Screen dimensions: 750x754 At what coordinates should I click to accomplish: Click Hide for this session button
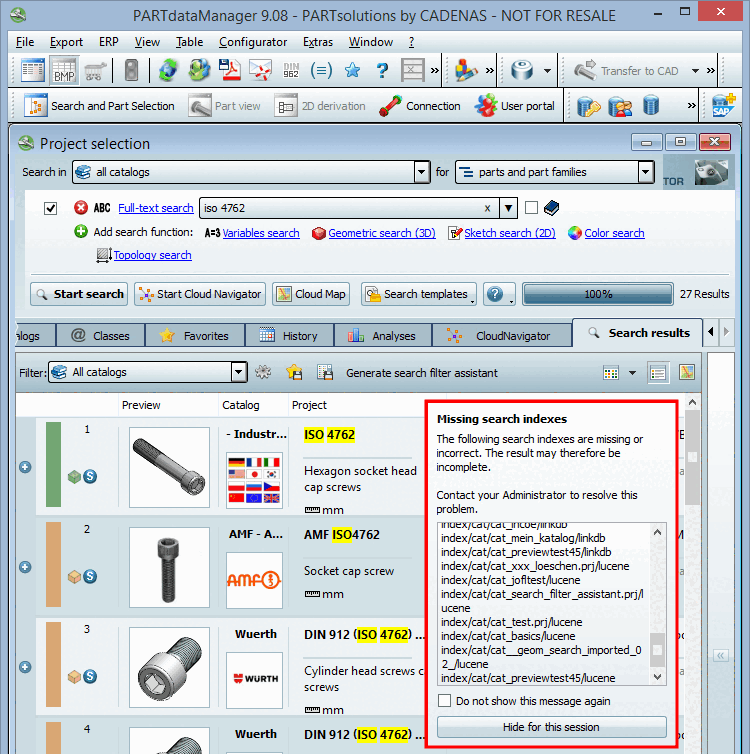[551, 727]
